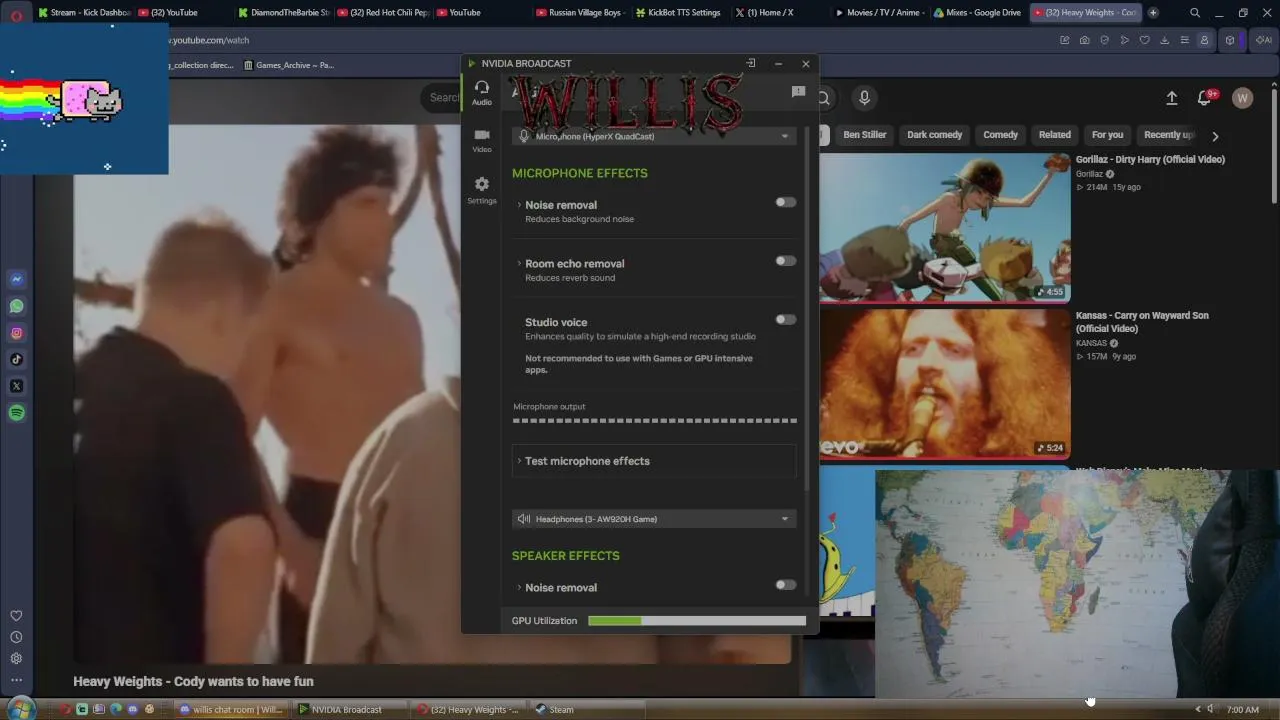Select the For you filter chip

click(1107, 135)
